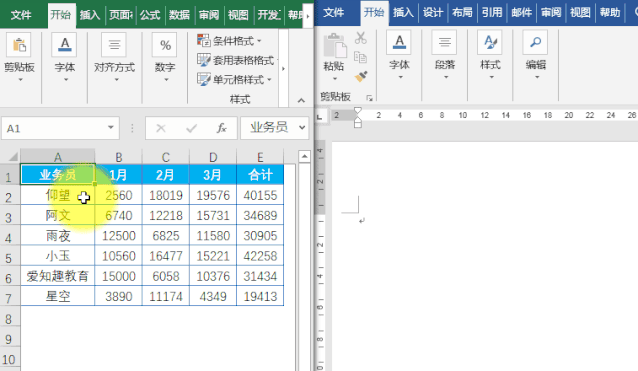The width and height of the screenshot is (638, 371).
Task: Click the Word find/edit (编辑) magnifier icon
Action: (535, 42)
